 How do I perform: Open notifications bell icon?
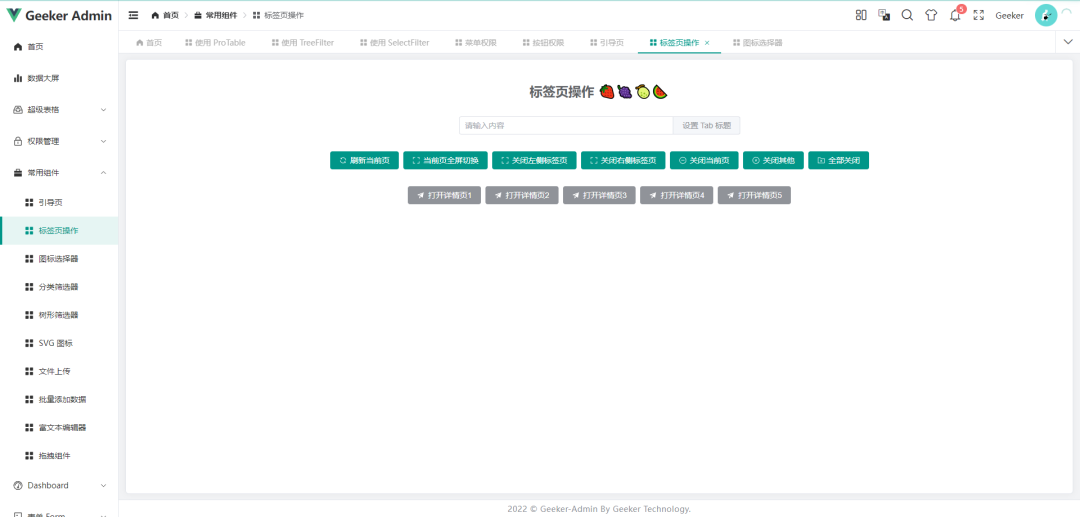tap(955, 16)
